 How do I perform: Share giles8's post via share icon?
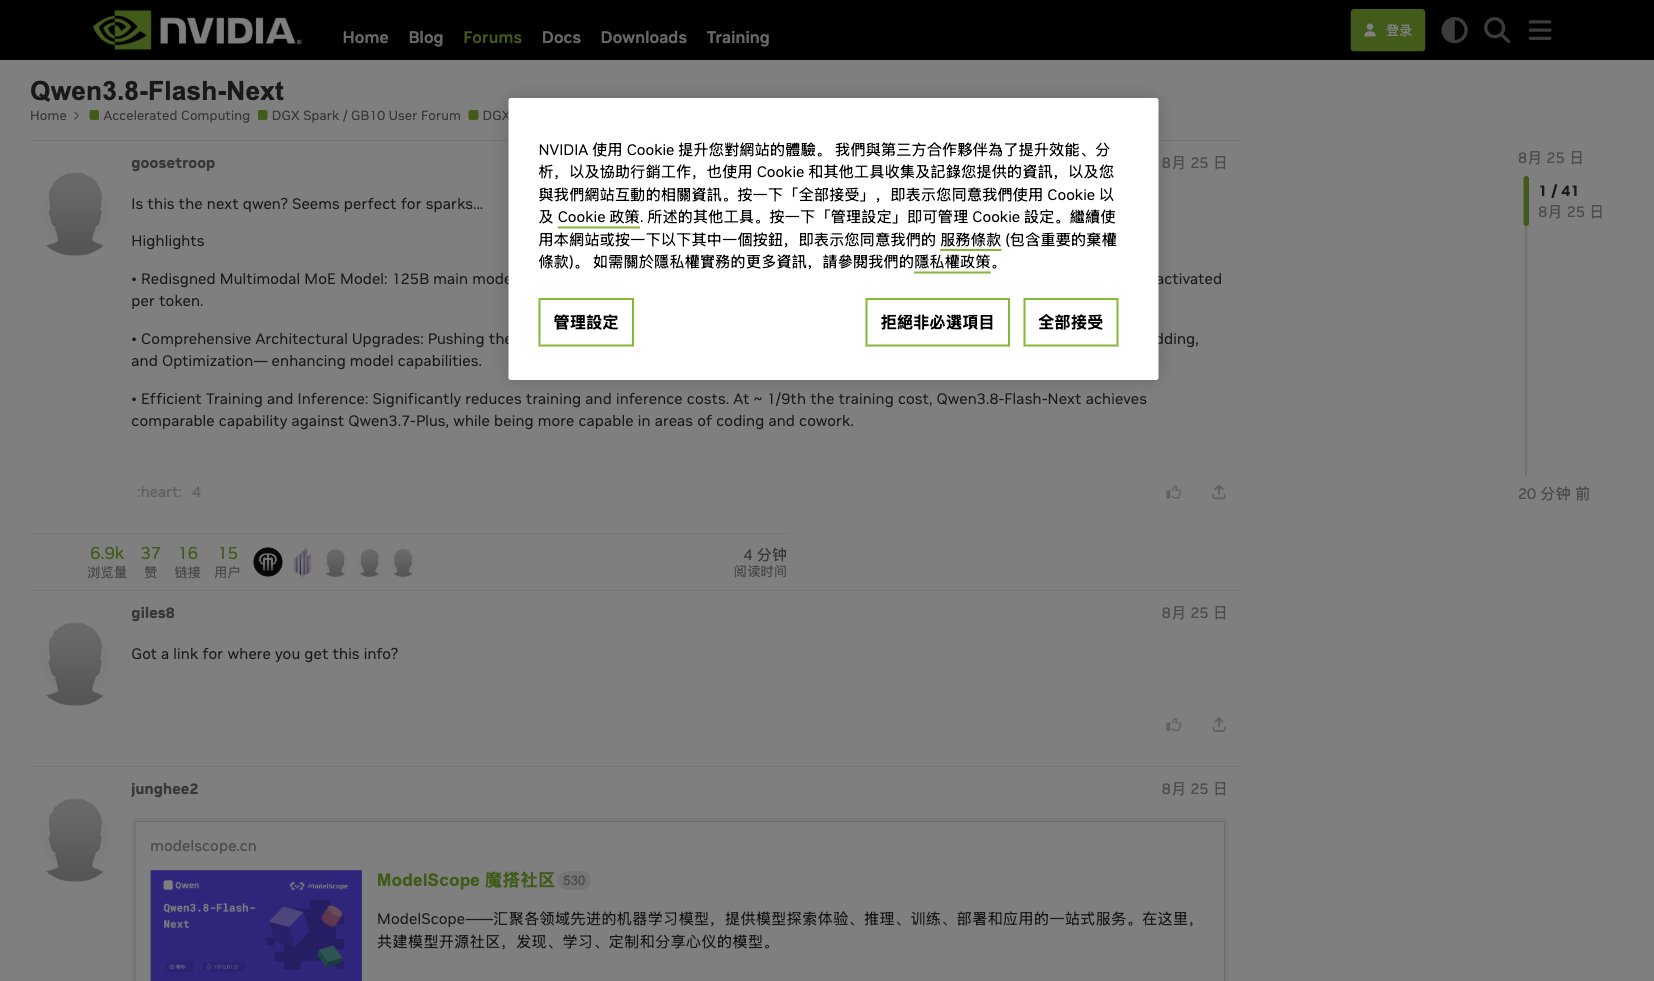coord(1219,725)
